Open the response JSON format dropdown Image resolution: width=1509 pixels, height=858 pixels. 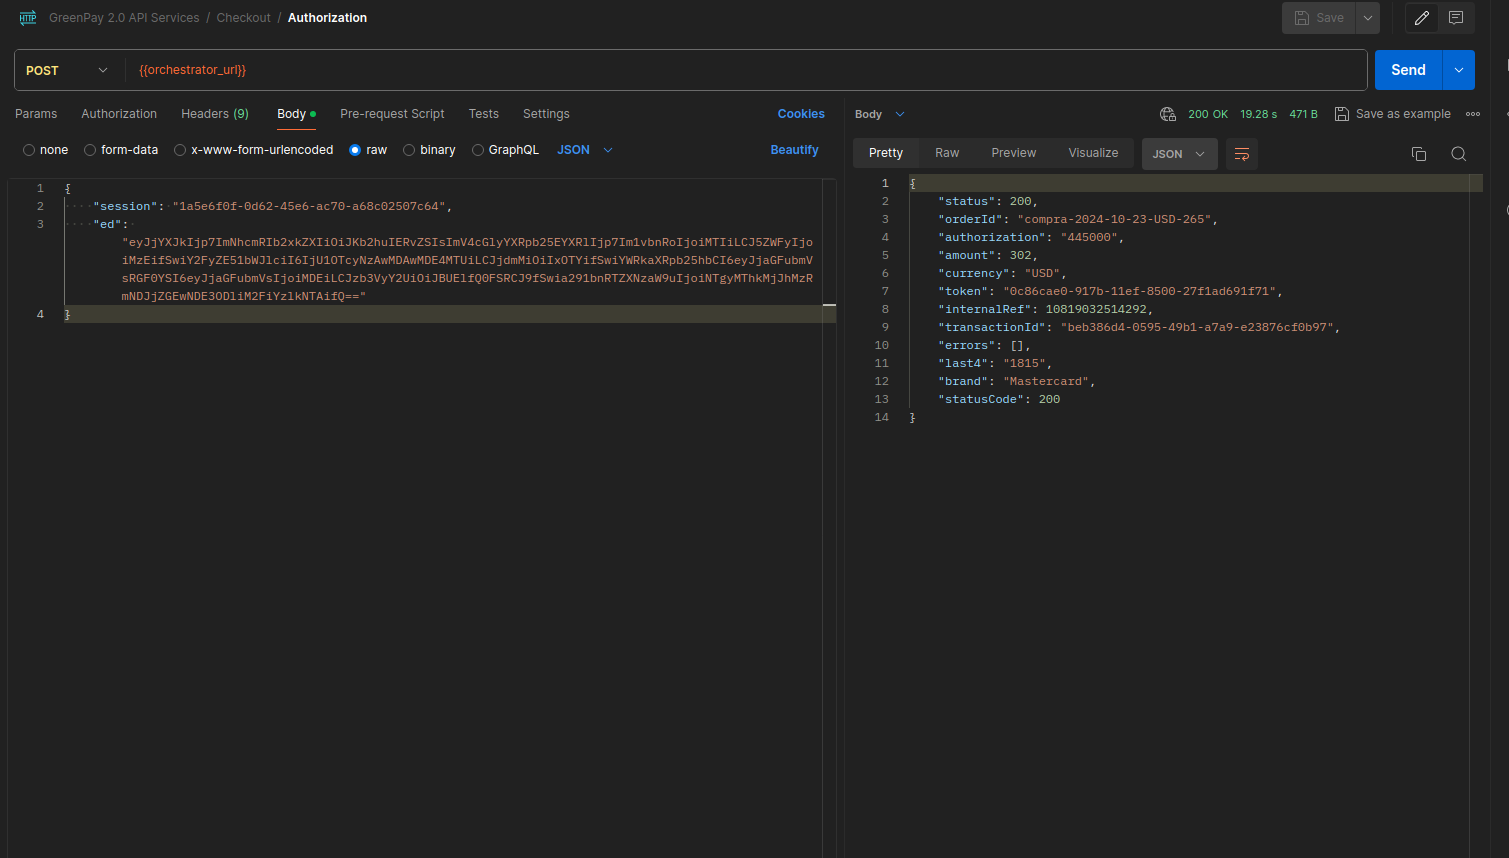(x=1179, y=154)
